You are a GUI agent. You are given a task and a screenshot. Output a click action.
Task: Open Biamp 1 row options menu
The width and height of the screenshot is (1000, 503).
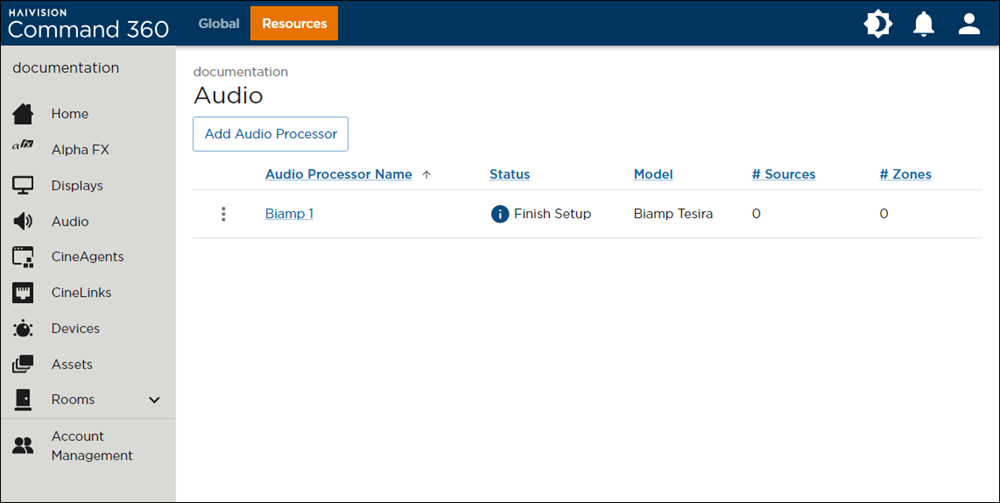[x=223, y=214]
